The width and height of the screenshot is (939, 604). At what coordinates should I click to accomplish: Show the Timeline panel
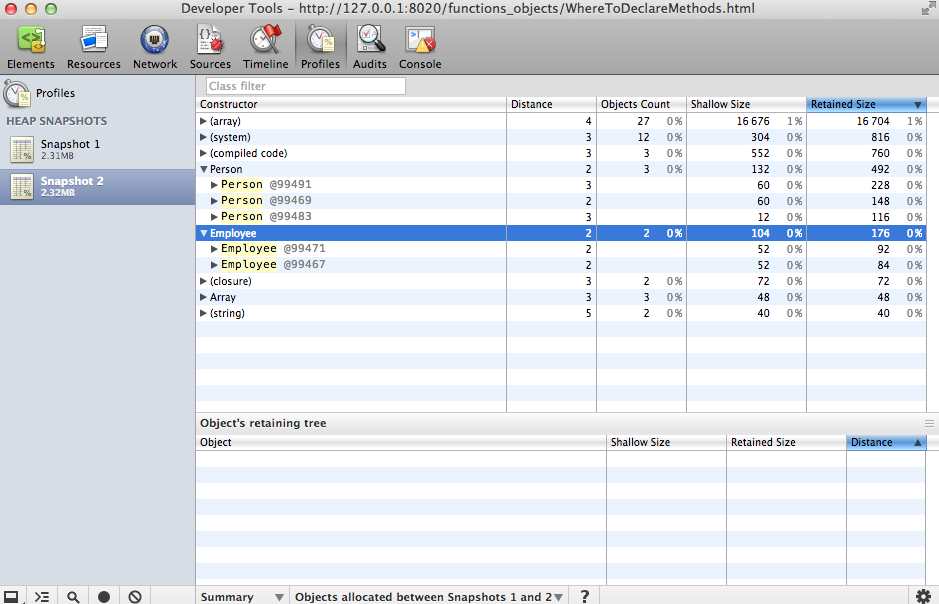pos(265,47)
